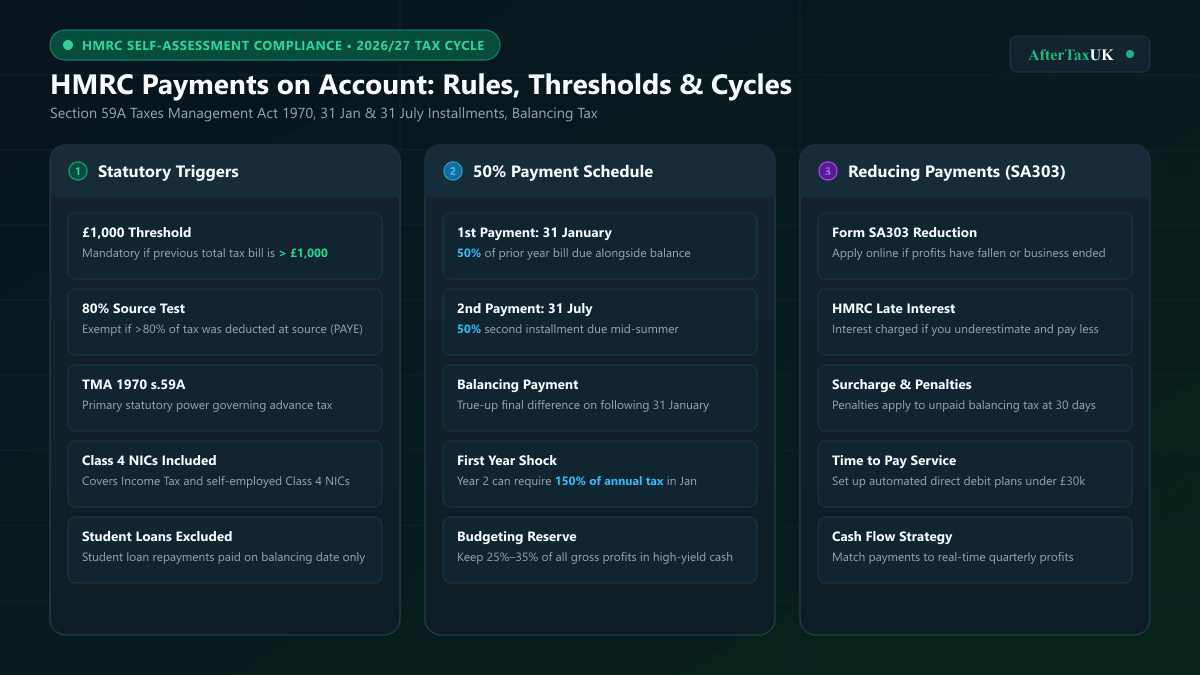
Task: Open the Reducing Payments (SA303) header
Action: pyautogui.click(x=975, y=171)
